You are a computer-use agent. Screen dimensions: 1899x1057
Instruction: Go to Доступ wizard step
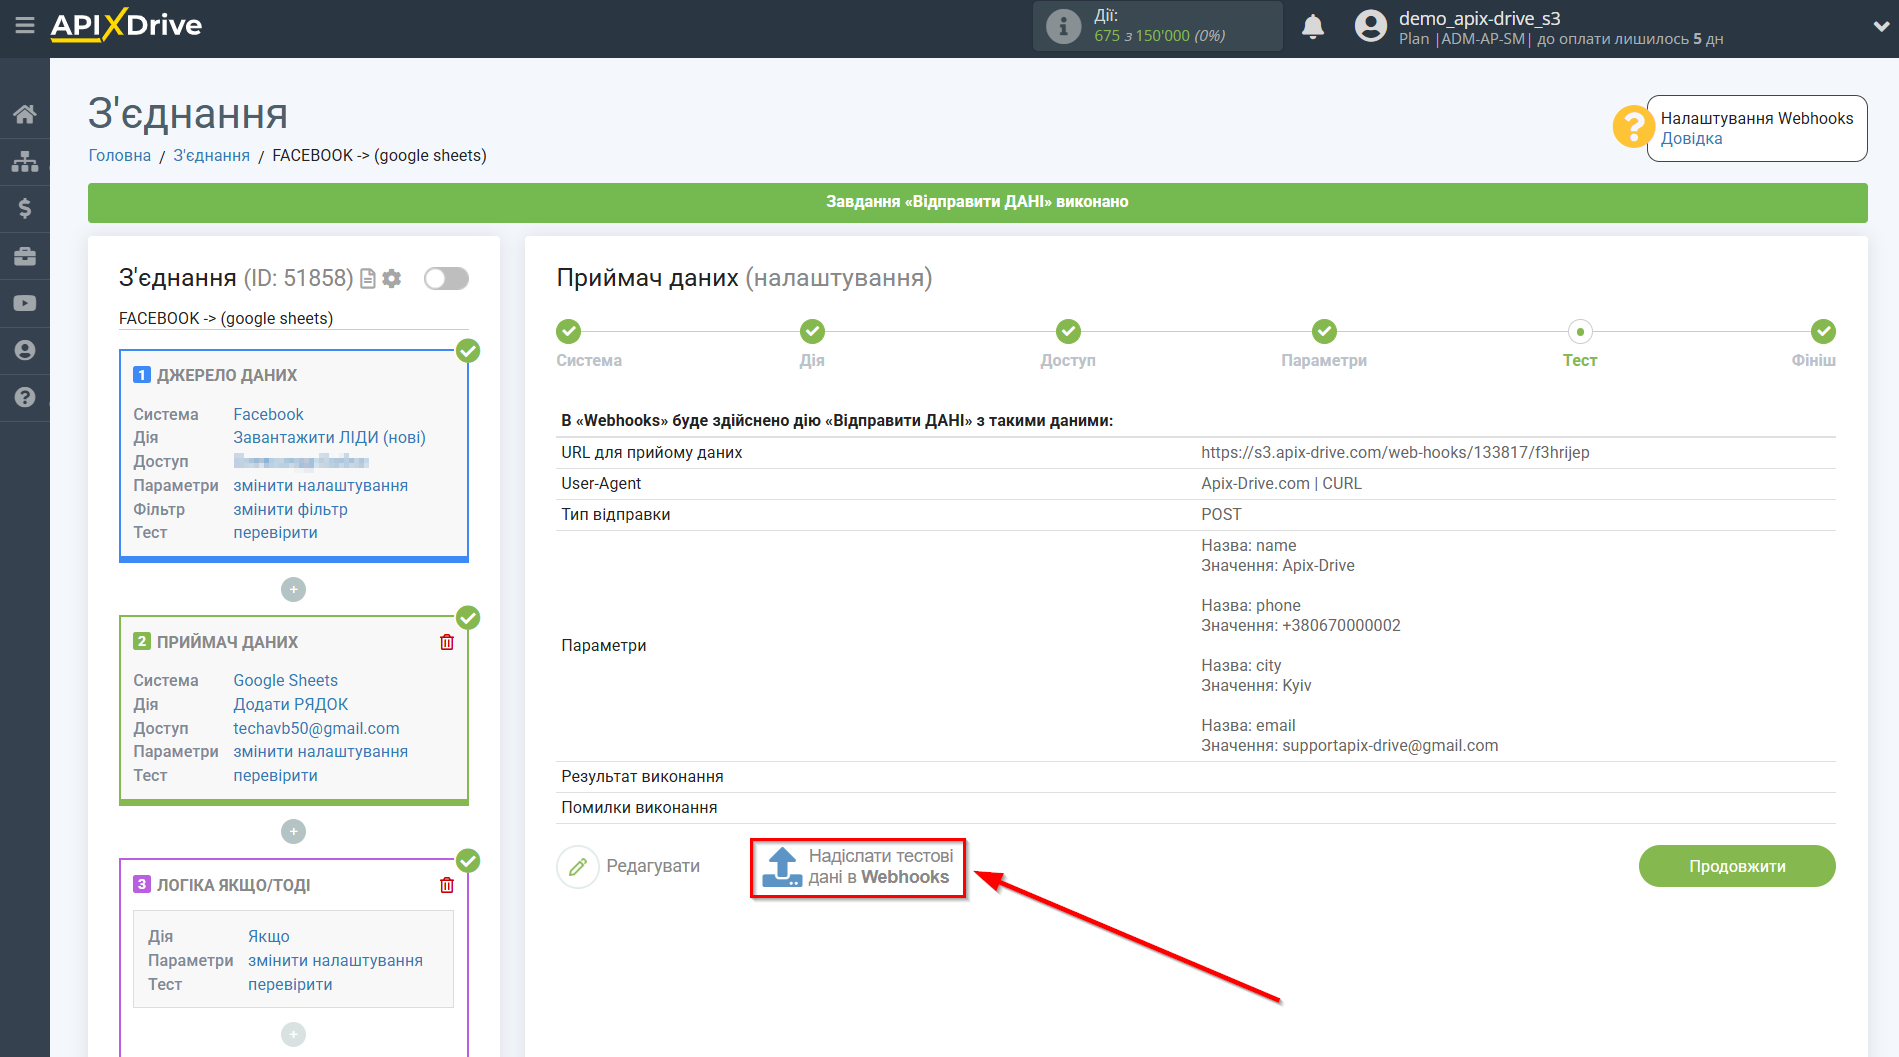[x=1068, y=331]
